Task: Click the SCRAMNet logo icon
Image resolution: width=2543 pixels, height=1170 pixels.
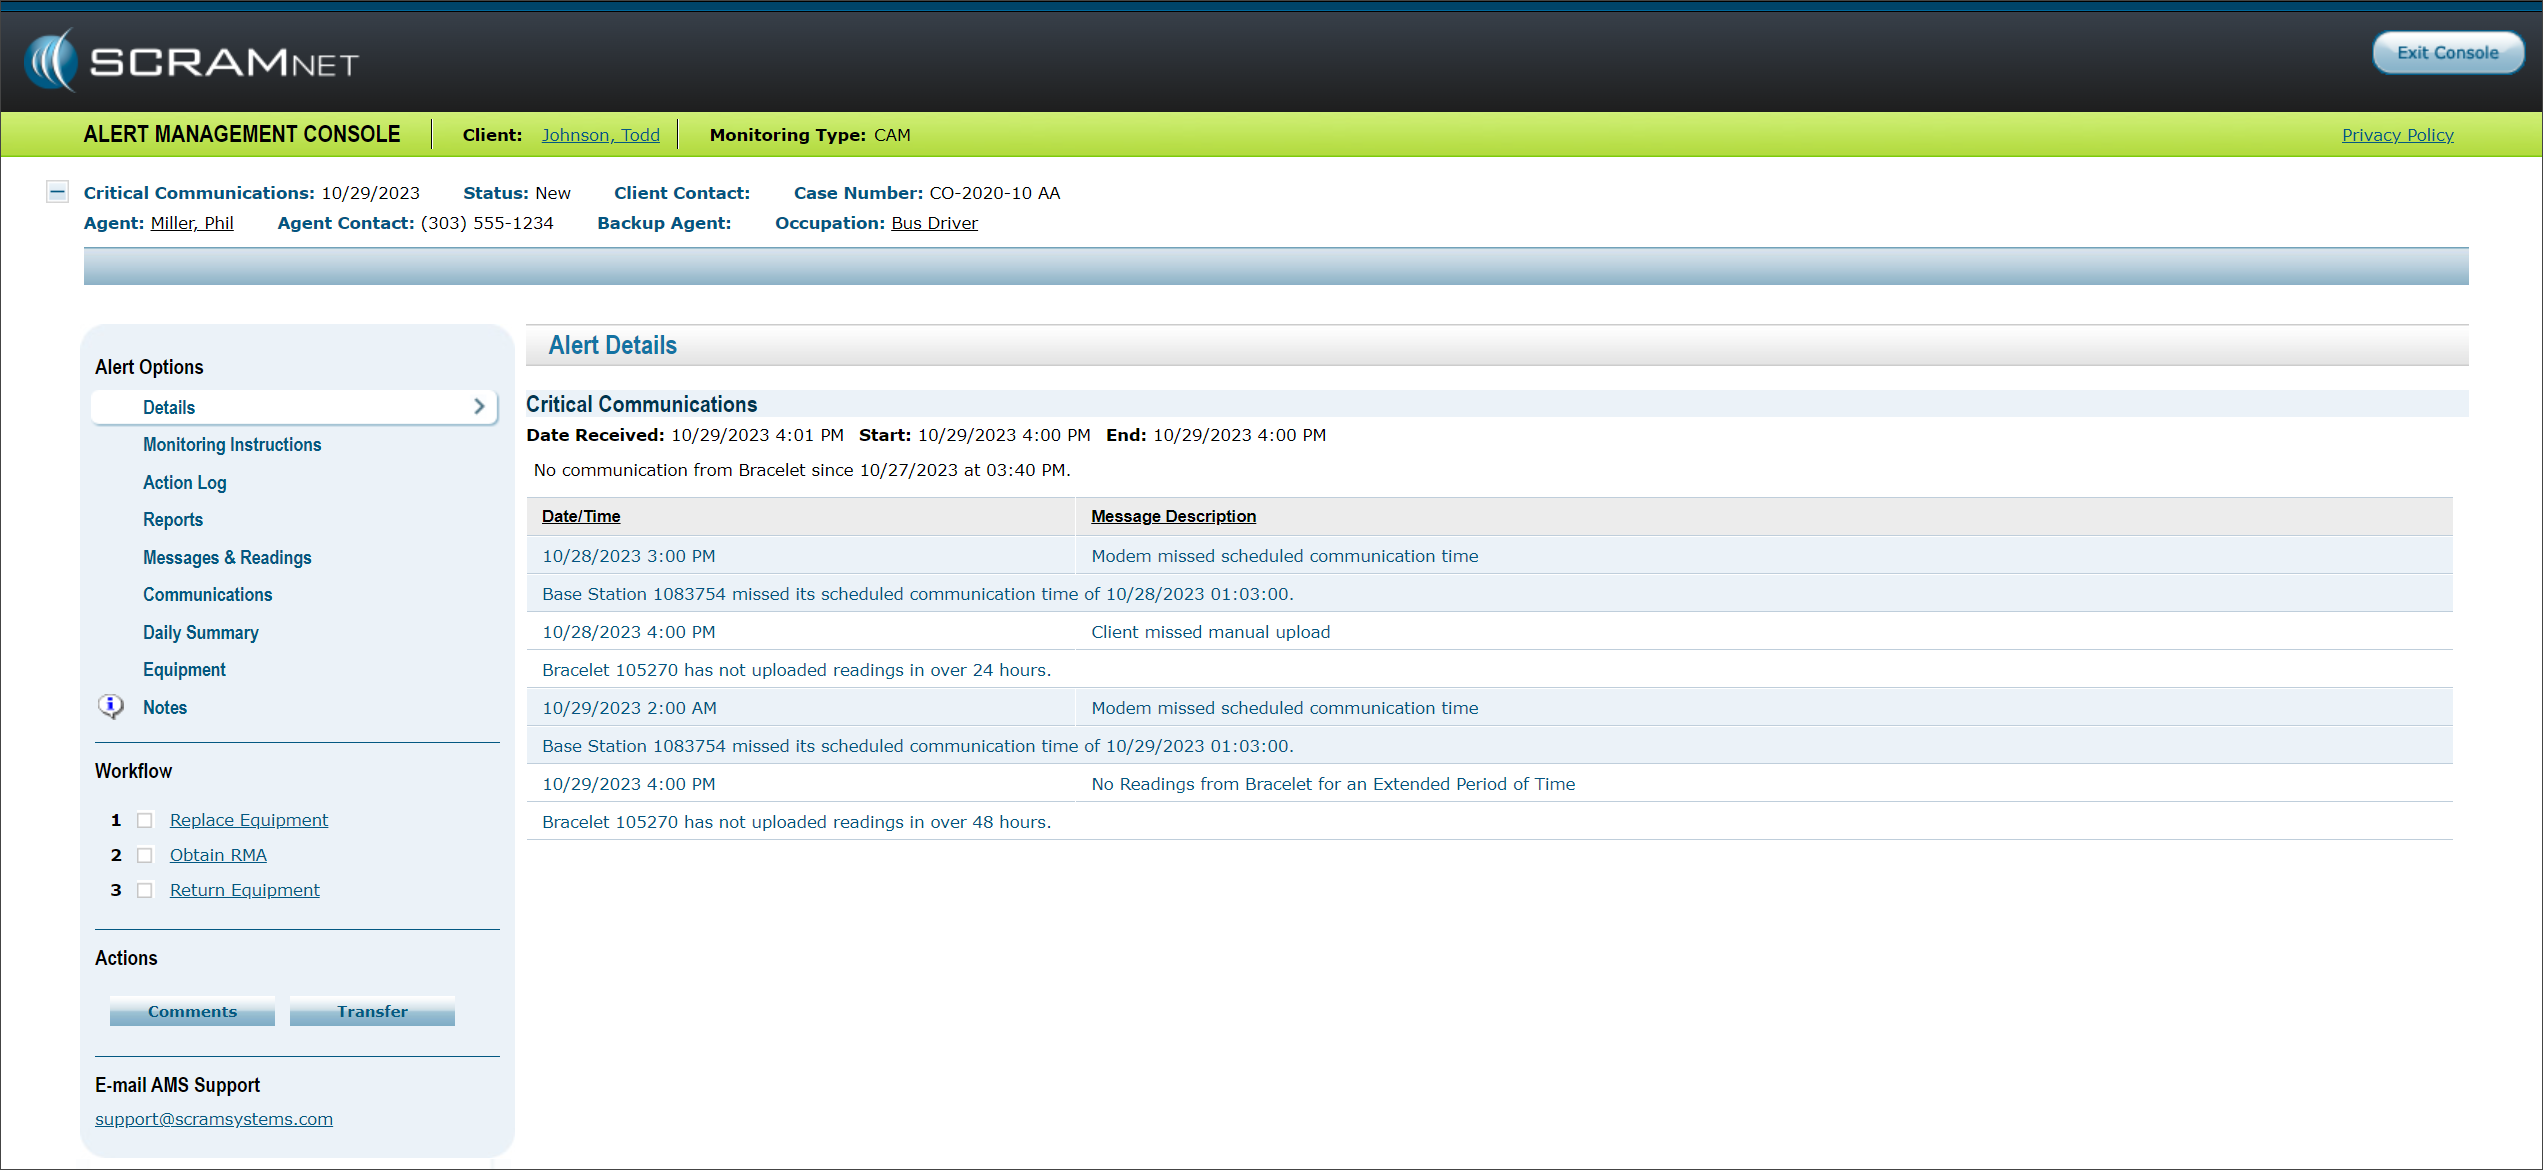Action: click(52, 61)
